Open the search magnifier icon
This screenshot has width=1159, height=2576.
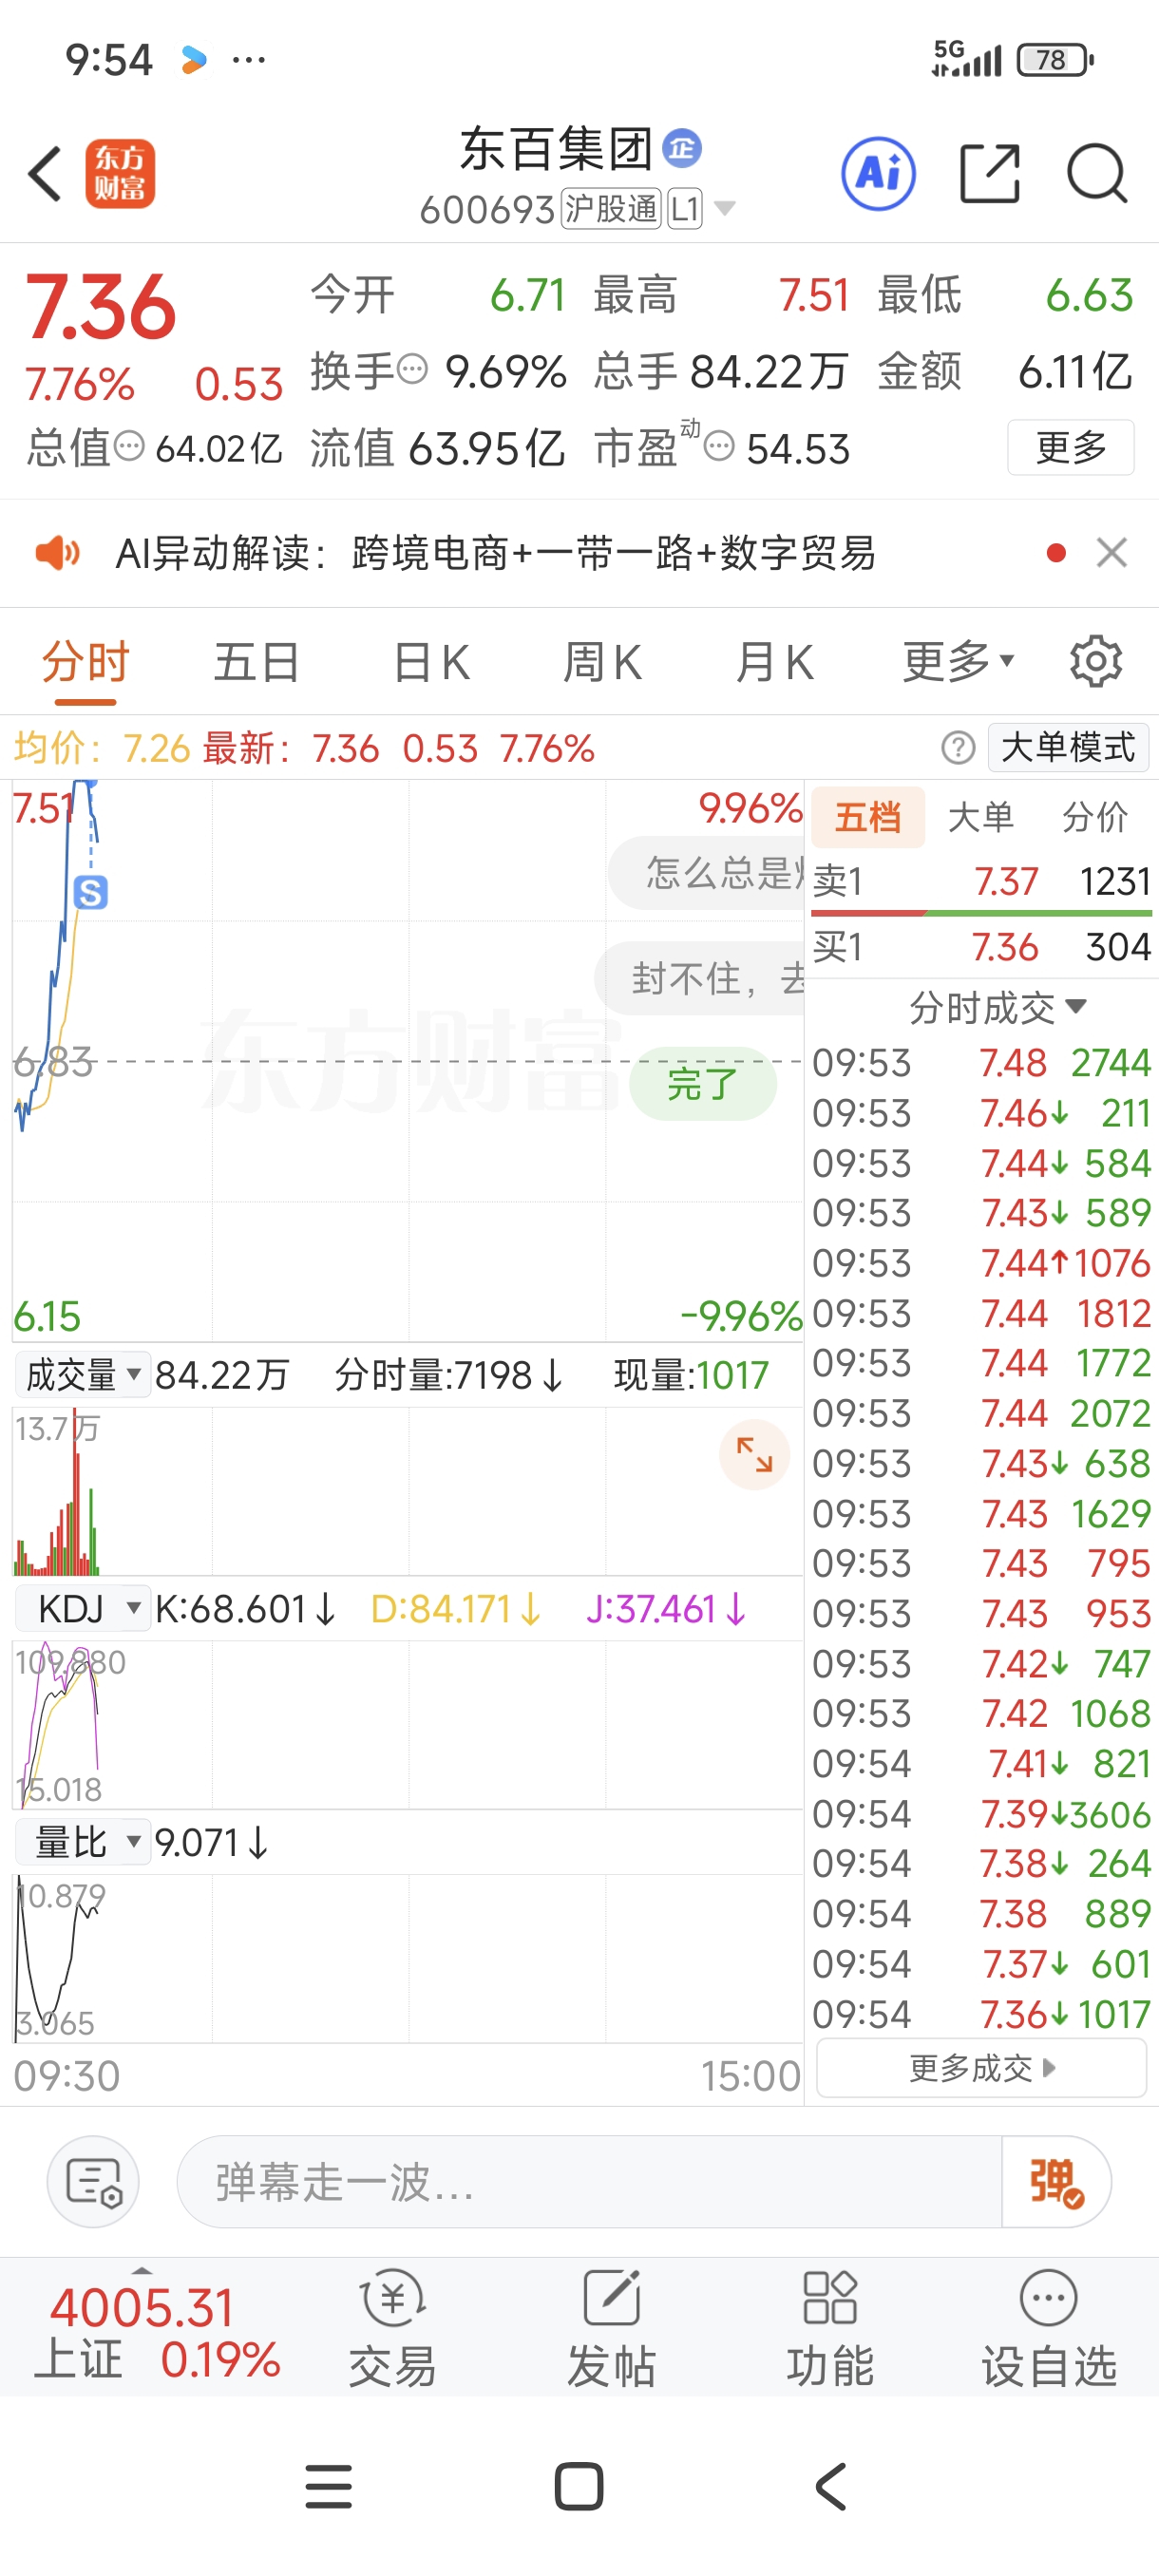tap(1097, 173)
